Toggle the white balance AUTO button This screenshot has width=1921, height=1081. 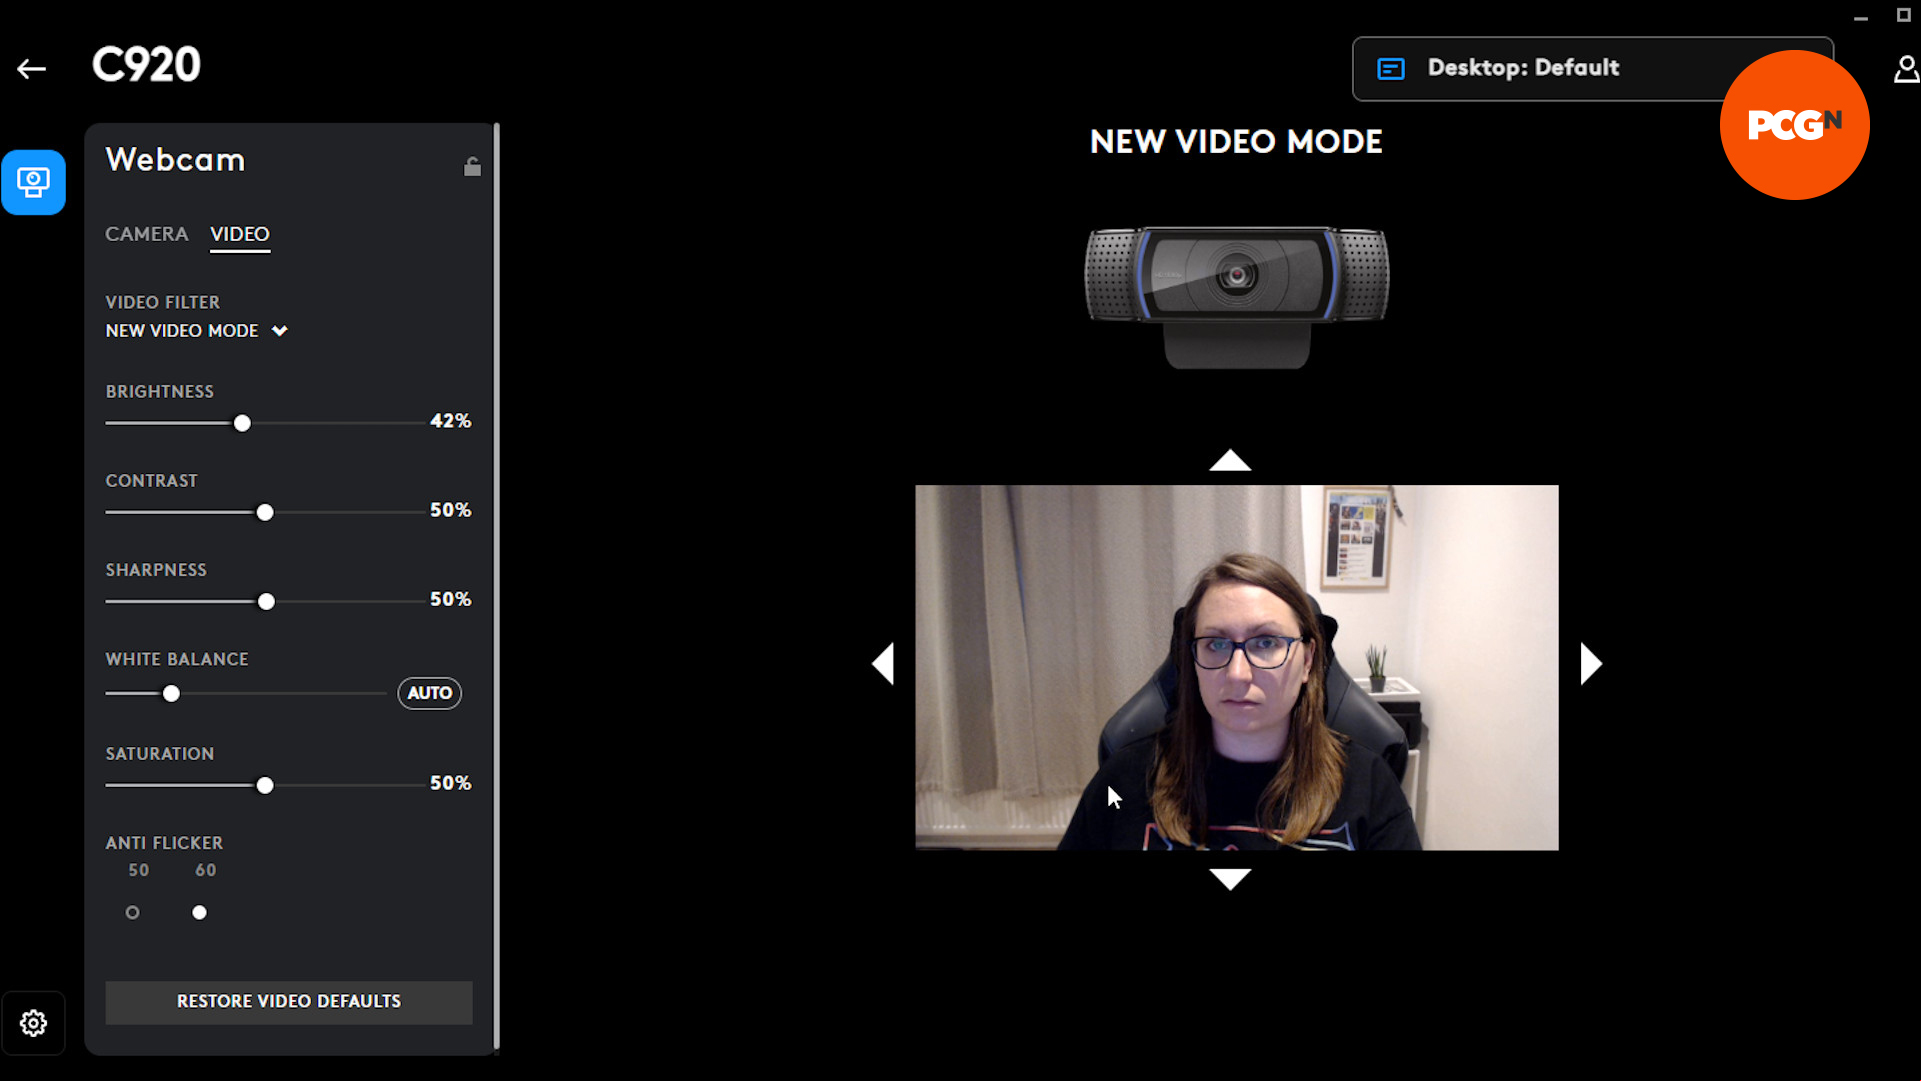point(430,693)
